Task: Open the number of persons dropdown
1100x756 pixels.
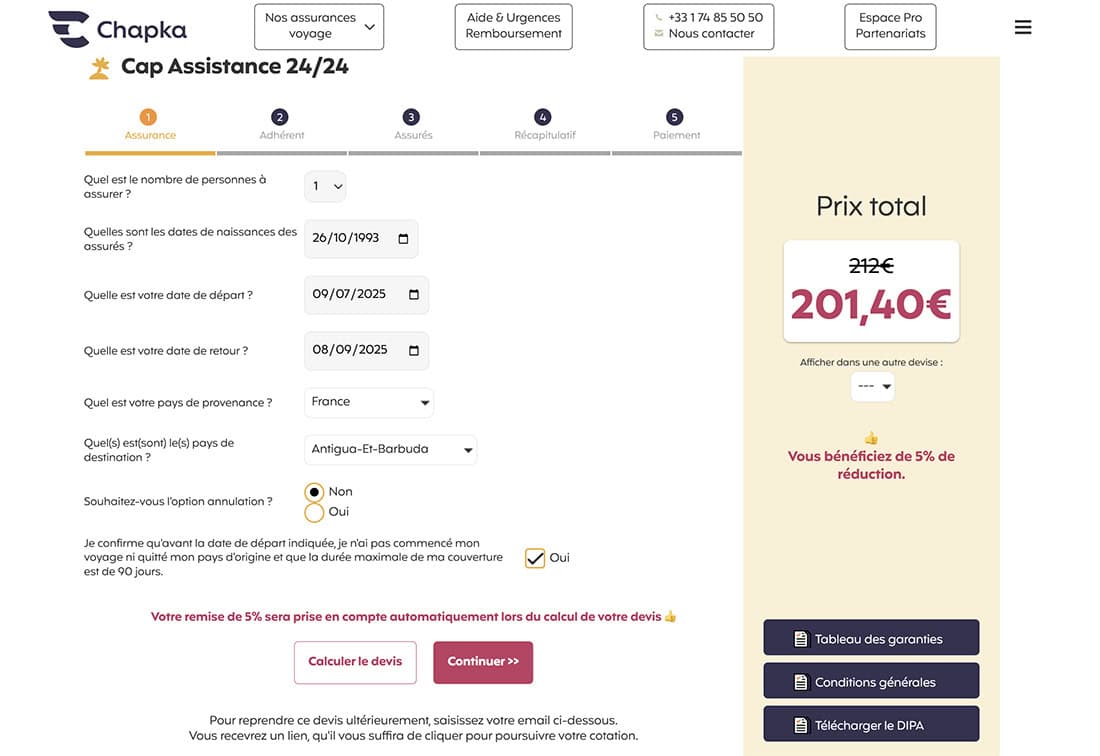Action: tap(325, 186)
